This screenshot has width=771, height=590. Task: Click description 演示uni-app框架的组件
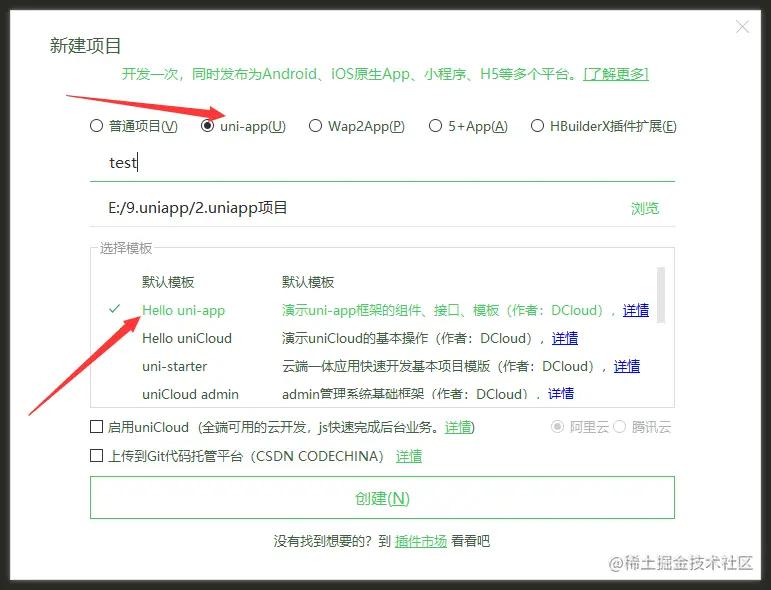352,310
